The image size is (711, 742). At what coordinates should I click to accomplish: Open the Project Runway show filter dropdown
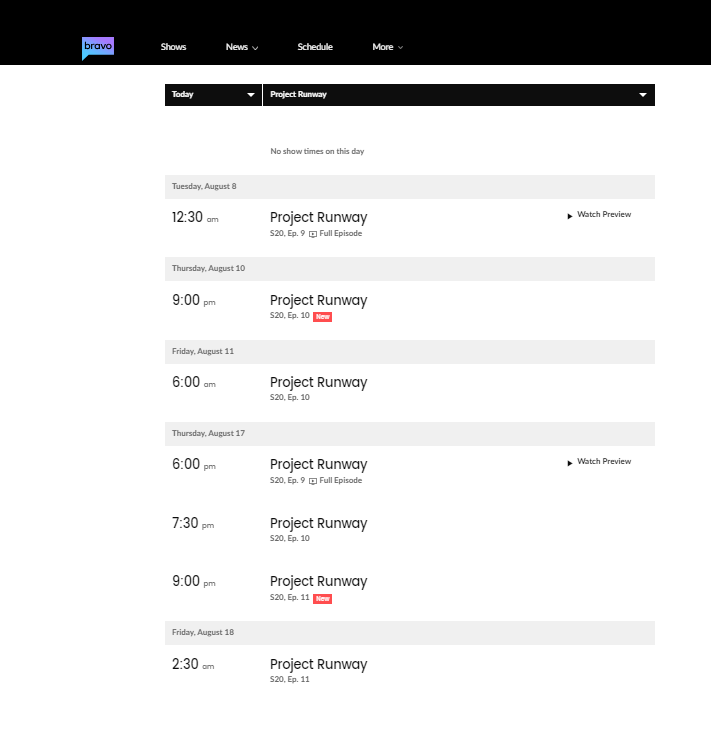[459, 95]
